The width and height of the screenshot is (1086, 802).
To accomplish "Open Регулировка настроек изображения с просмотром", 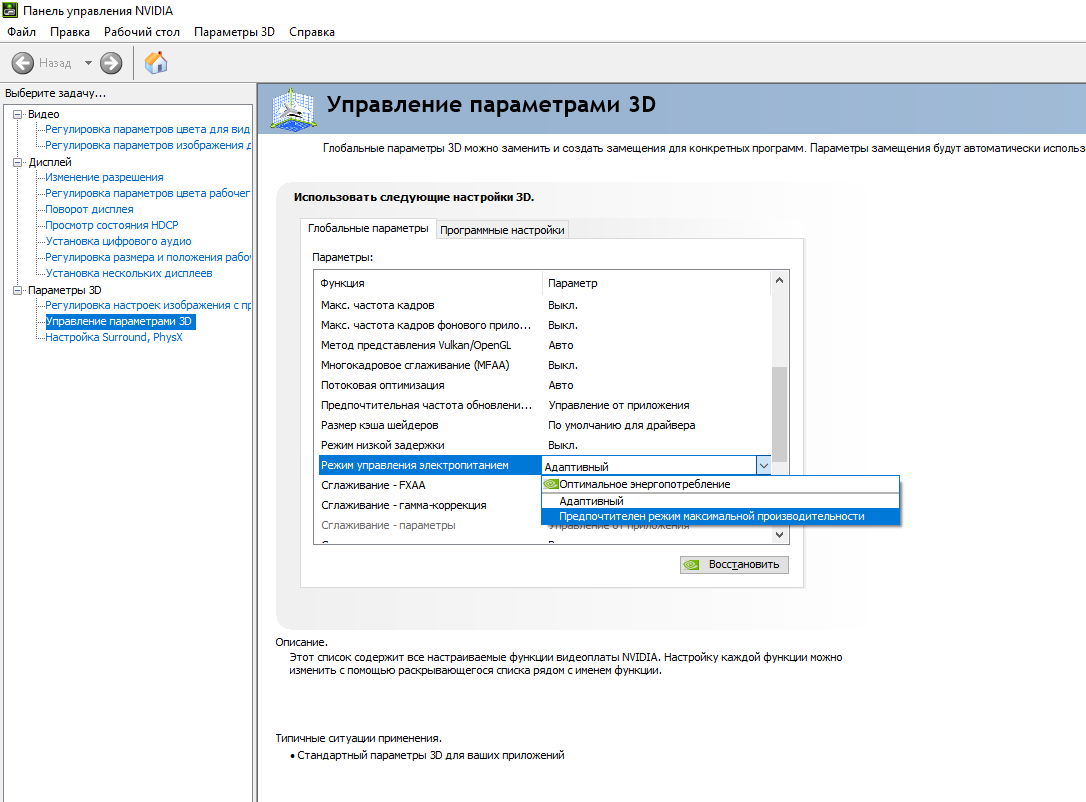I will click(x=147, y=305).
